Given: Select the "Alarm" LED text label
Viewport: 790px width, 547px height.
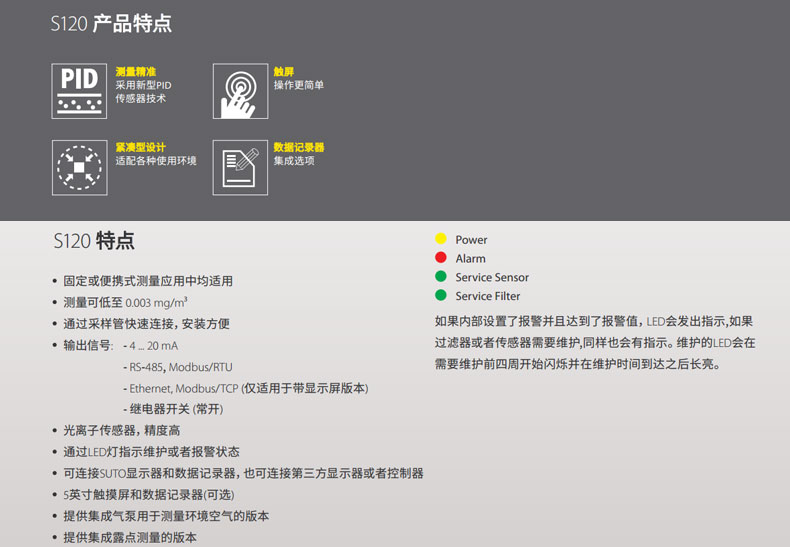Looking at the screenshot, I should (x=470, y=259).
